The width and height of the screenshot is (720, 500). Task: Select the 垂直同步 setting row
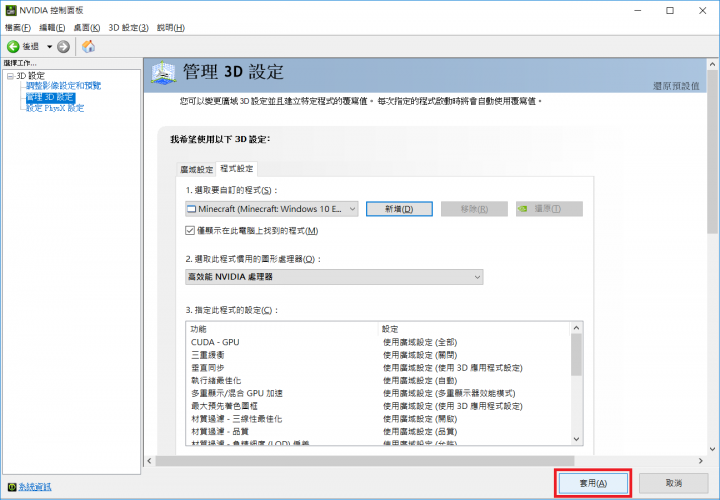[377, 368]
